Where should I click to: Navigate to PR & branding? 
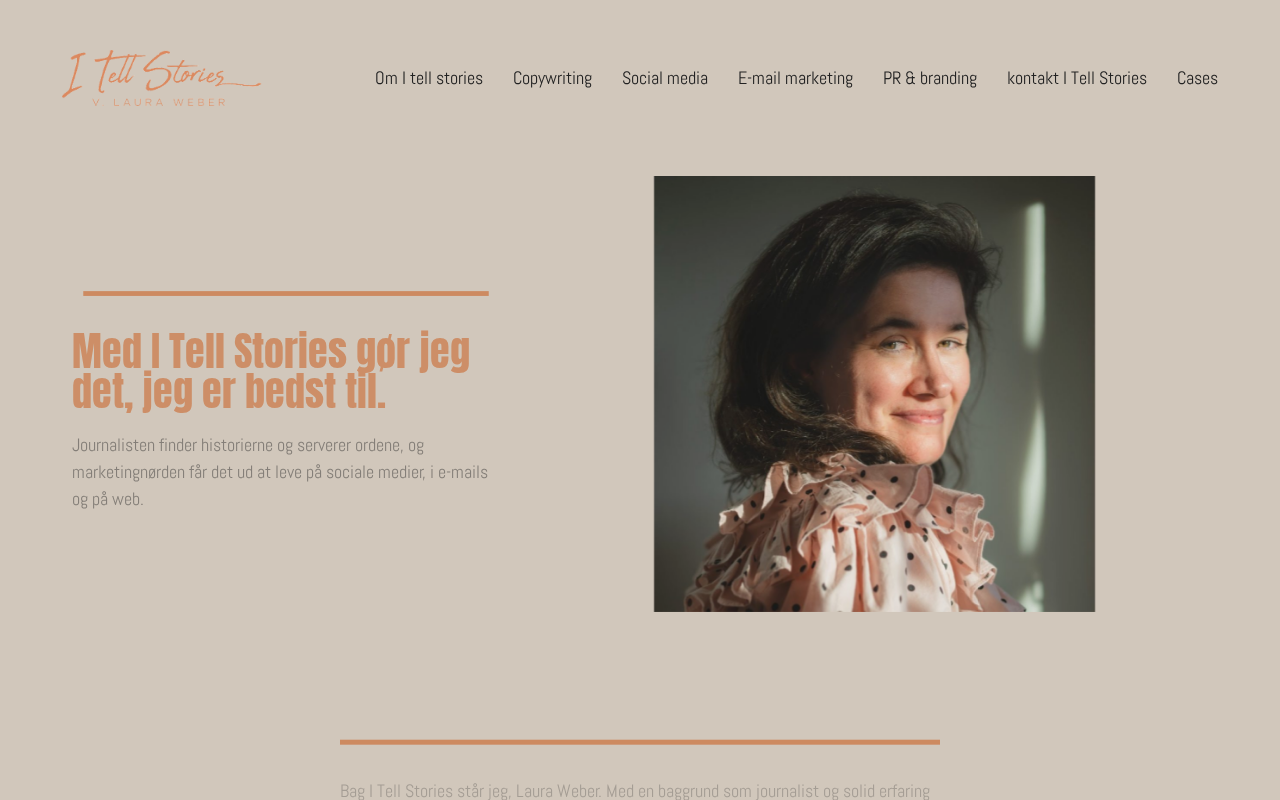pos(930,78)
